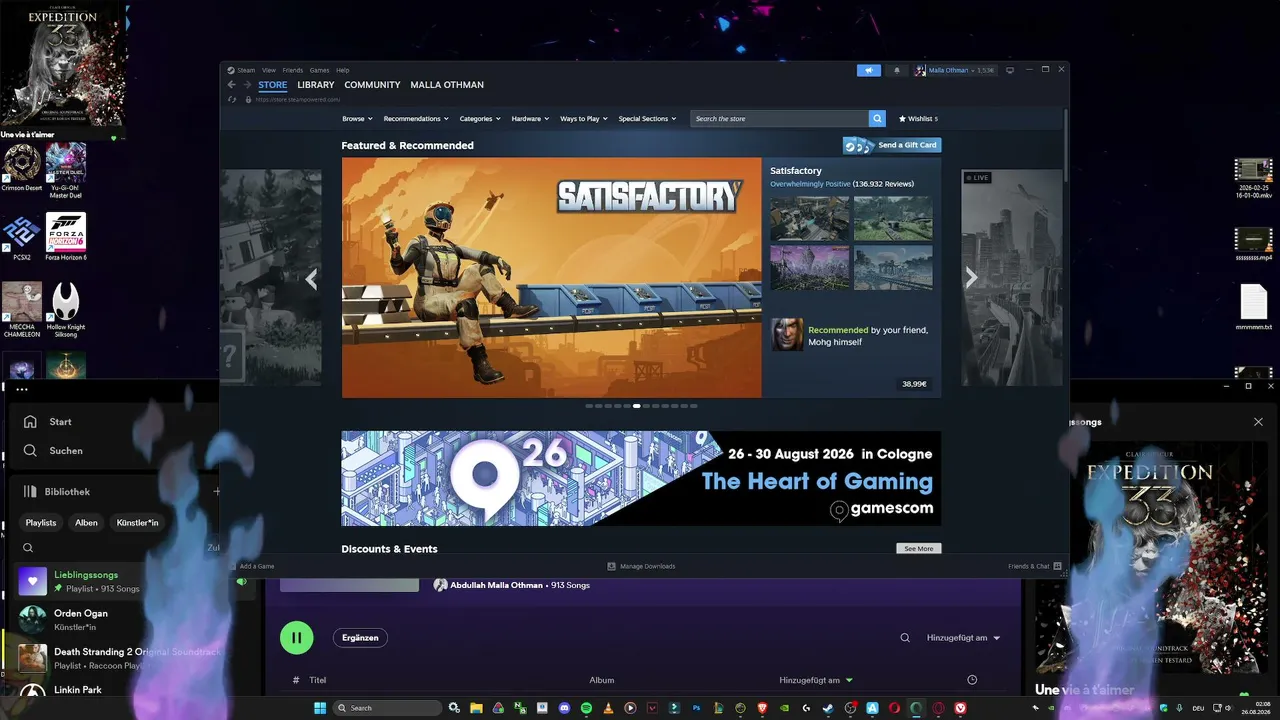Click Send a Gift Card button
The width and height of the screenshot is (1280, 720).
(x=892, y=145)
